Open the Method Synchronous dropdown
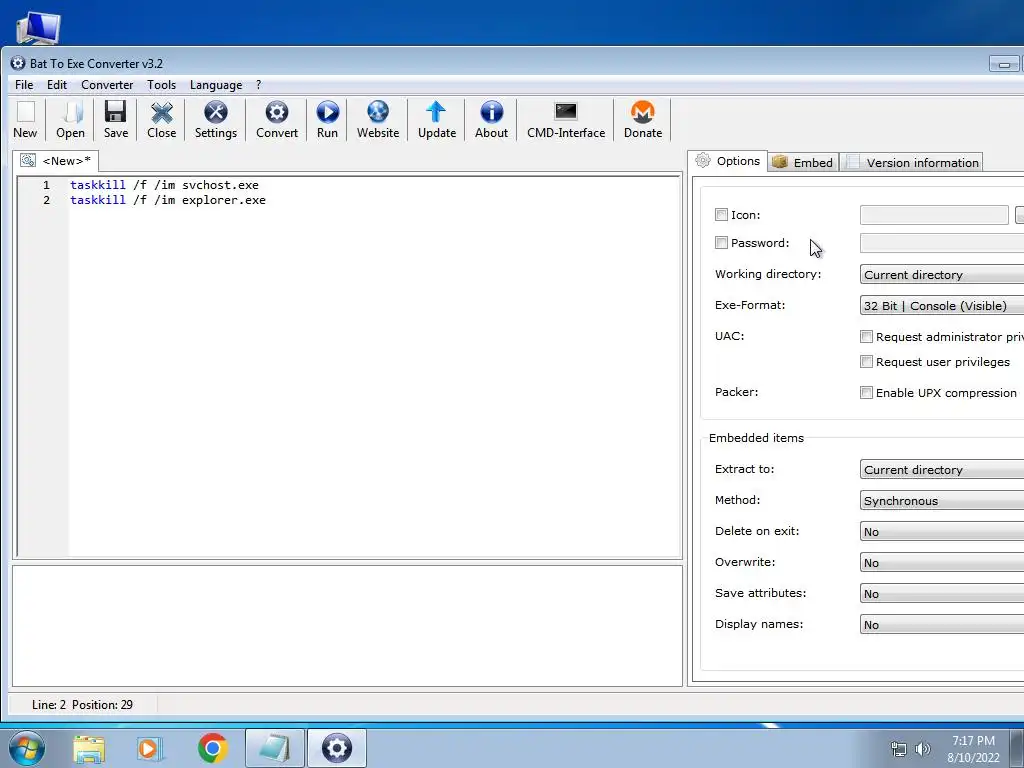This screenshot has width=1024, height=768. click(942, 500)
